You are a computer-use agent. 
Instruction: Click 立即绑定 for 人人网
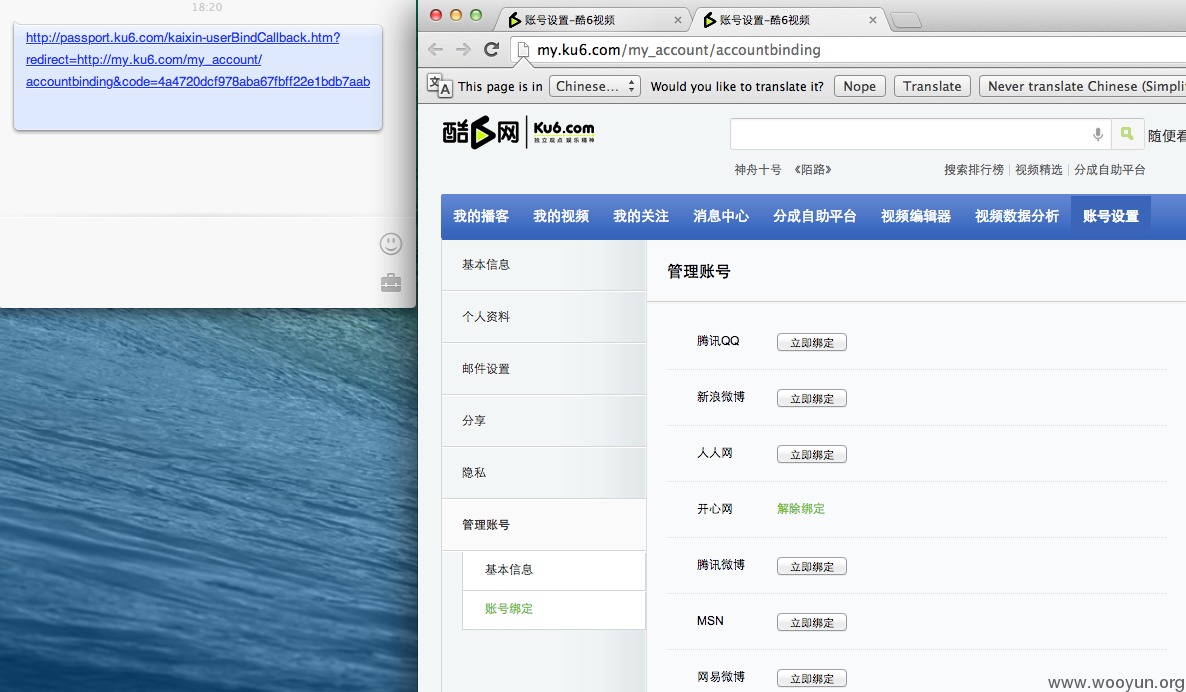(812, 455)
